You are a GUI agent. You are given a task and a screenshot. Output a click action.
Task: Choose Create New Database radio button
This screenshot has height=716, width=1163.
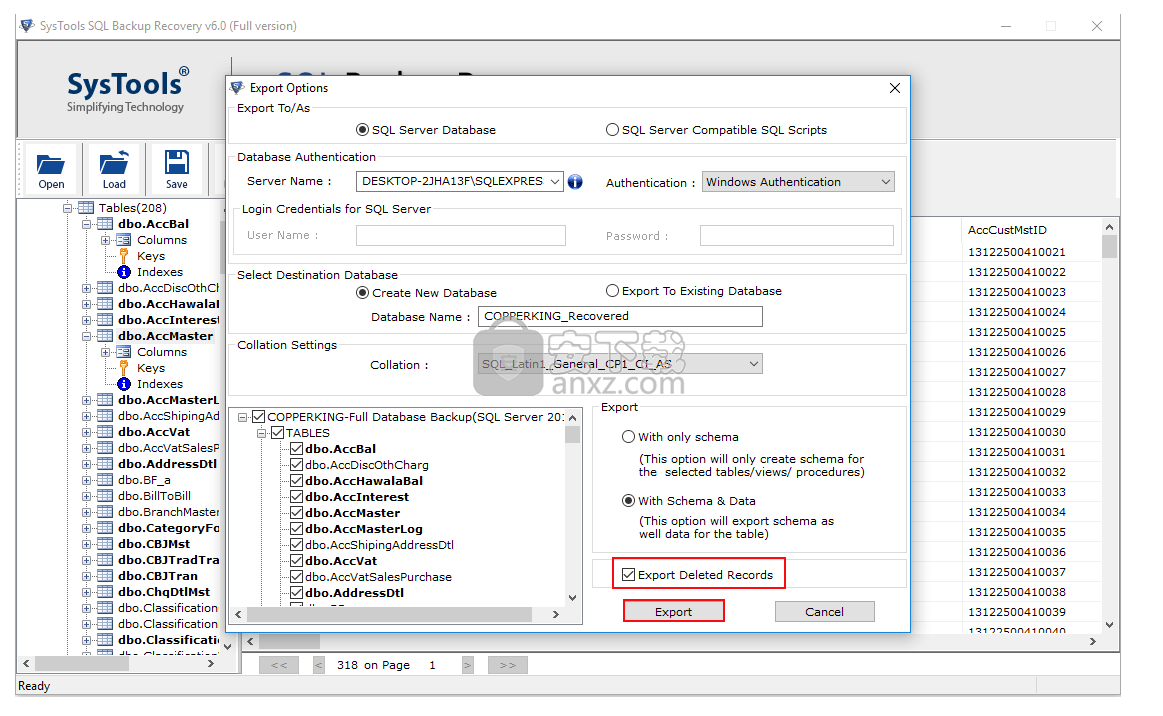(x=362, y=293)
